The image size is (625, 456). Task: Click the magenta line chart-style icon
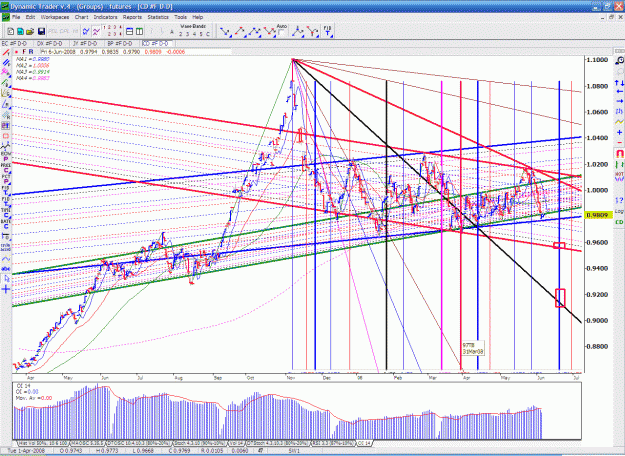[96, 31]
